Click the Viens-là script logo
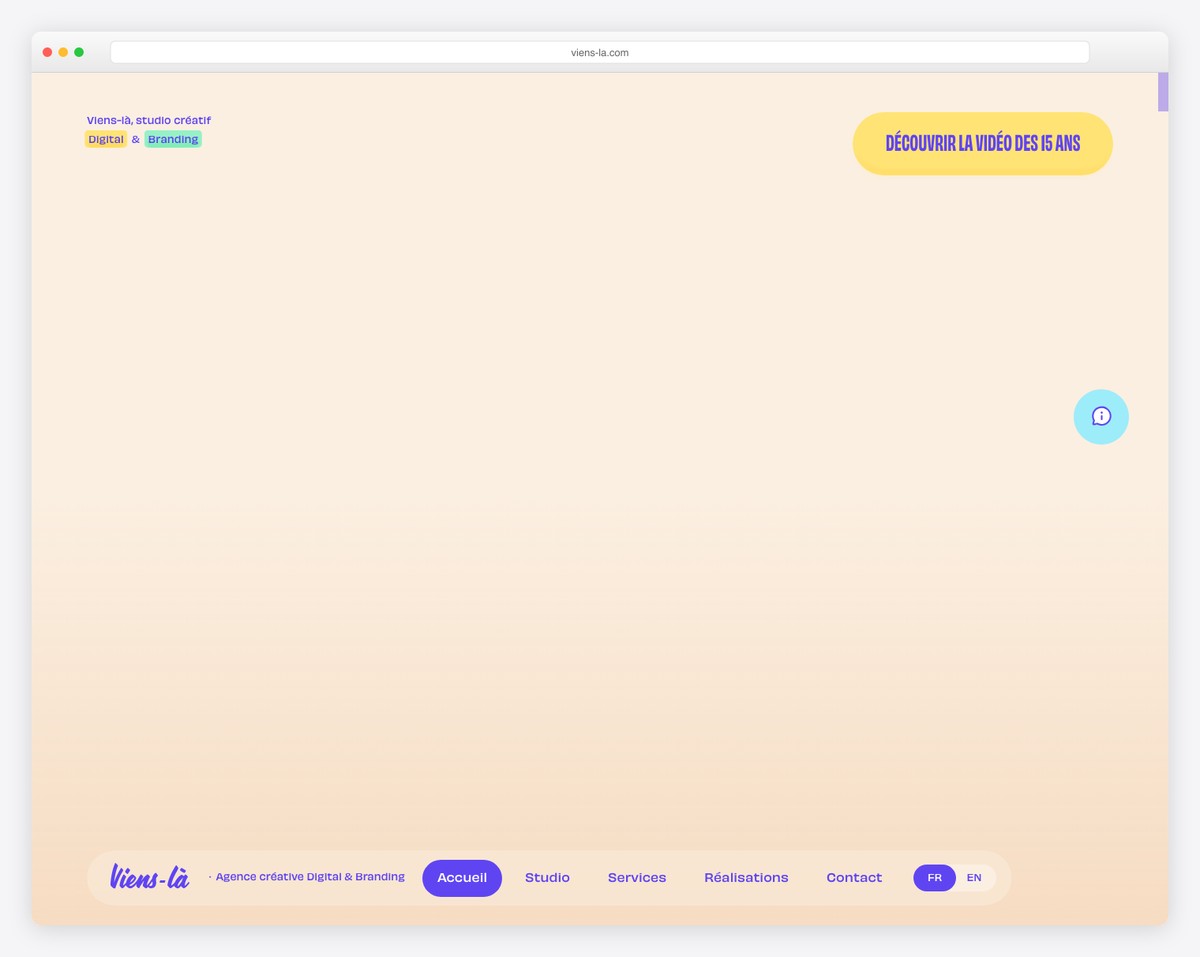Image resolution: width=1200 pixels, height=957 pixels. coord(149,877)
